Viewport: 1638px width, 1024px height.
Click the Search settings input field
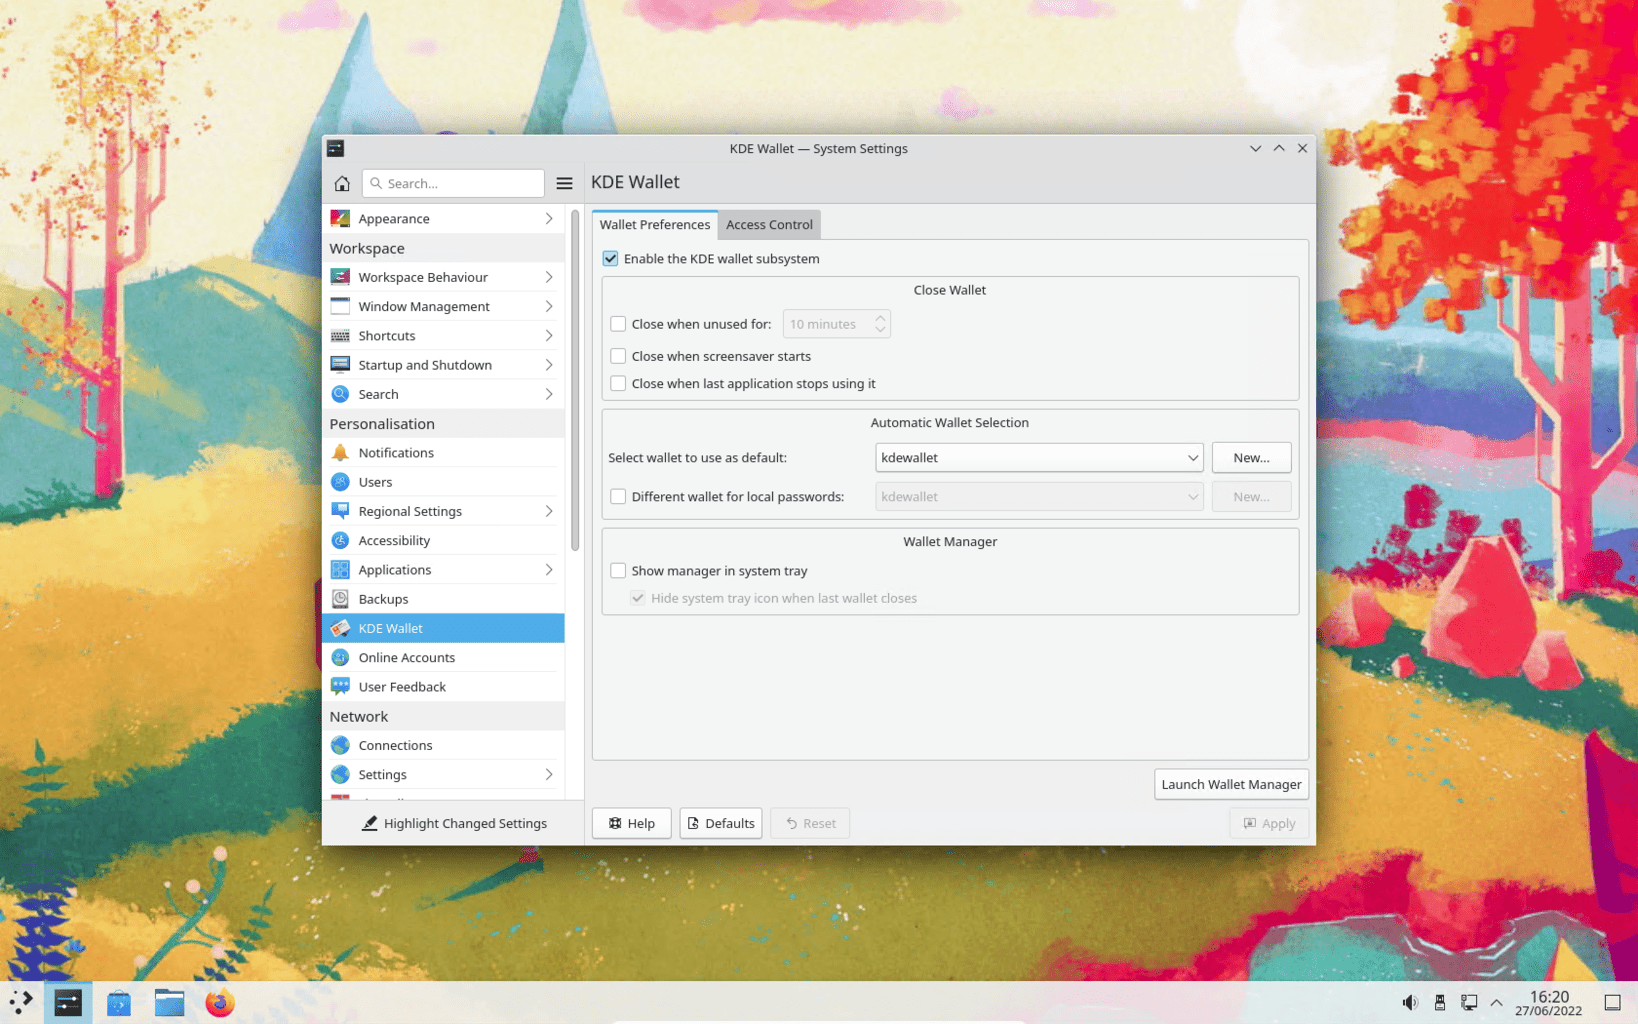[453, 183]
